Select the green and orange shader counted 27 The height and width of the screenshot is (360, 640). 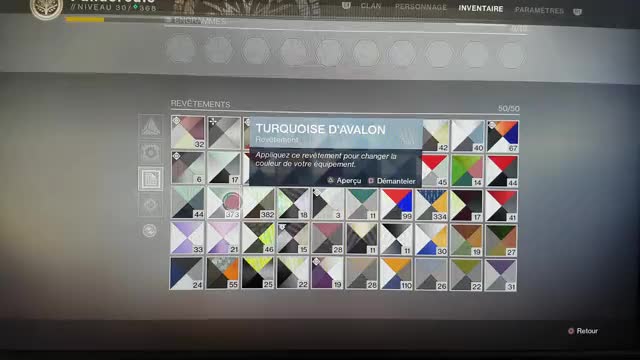point(501,241)
